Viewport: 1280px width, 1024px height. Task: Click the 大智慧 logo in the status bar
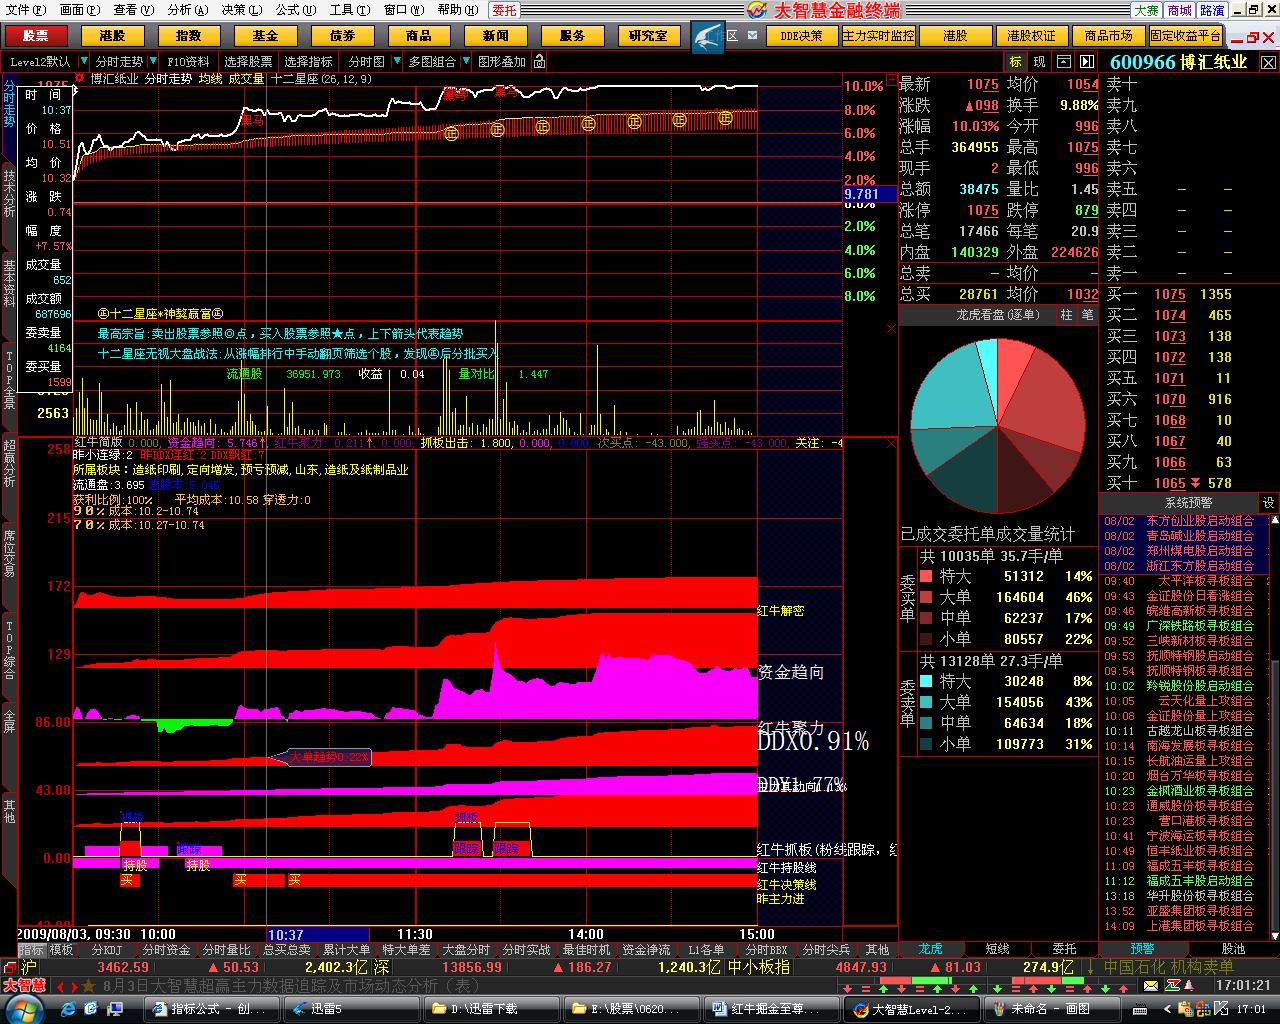(x=24, y=985)
